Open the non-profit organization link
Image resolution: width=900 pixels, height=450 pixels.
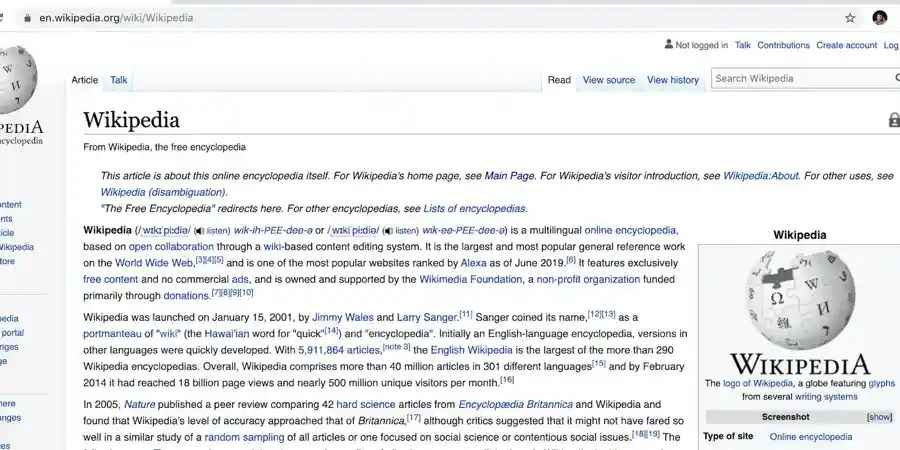click(x=588, y=280)
